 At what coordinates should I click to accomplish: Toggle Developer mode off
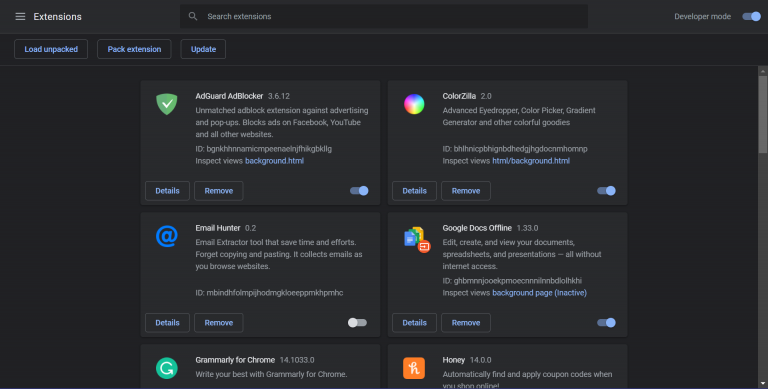tap(751, 17)
